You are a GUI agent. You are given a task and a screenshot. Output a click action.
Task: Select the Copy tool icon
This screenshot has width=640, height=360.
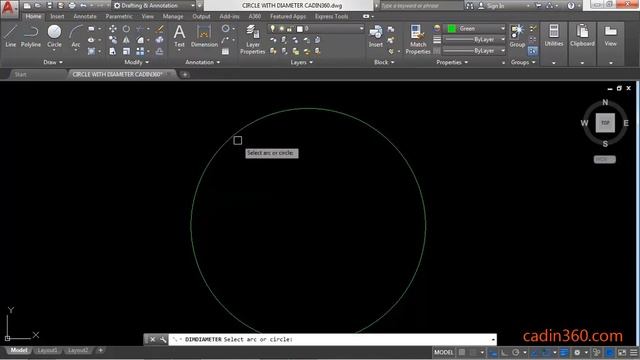tap(113, 40)
